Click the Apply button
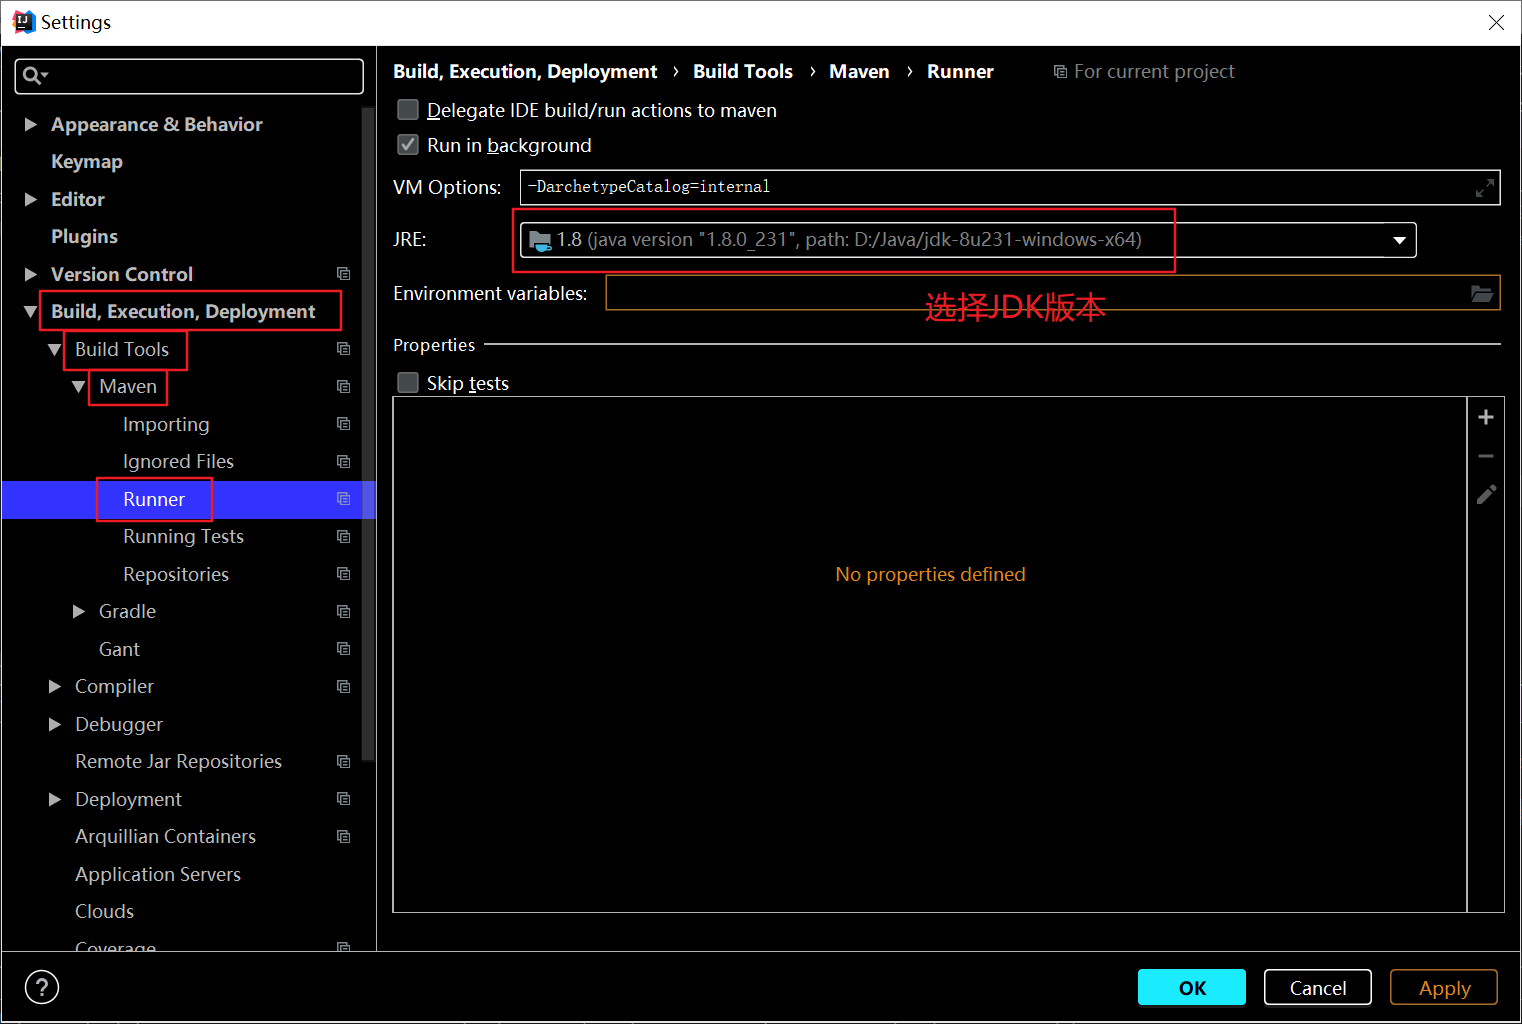Image resolution: width=1522 pixels, height=1024 pixels. (x=1443, y=987)
